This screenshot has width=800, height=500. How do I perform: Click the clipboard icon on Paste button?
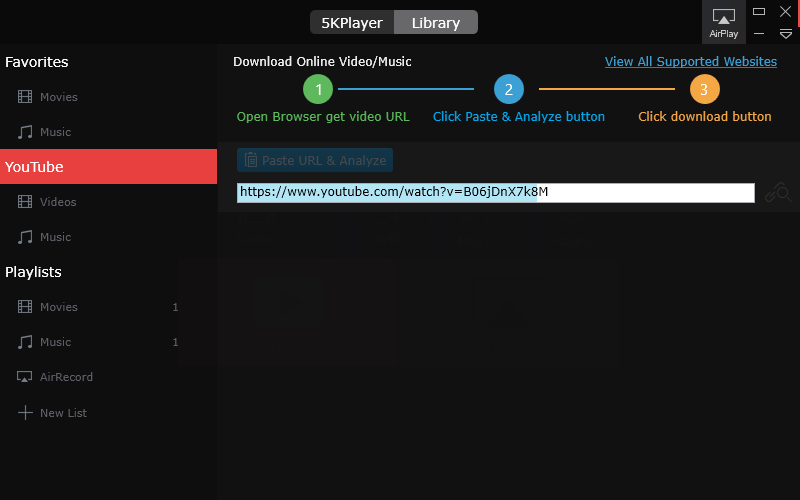[251, 160]
